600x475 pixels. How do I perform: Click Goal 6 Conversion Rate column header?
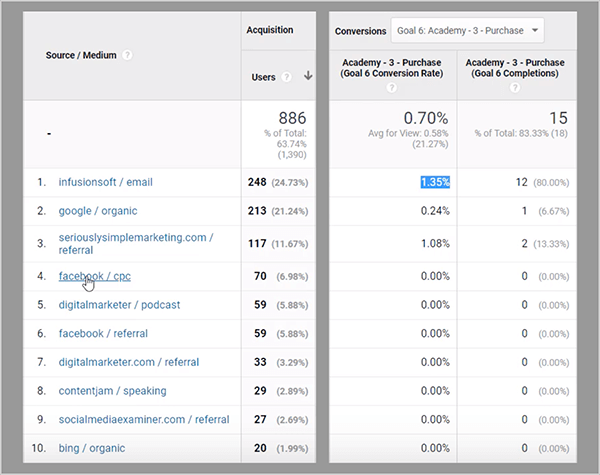(x=391, y=68)
